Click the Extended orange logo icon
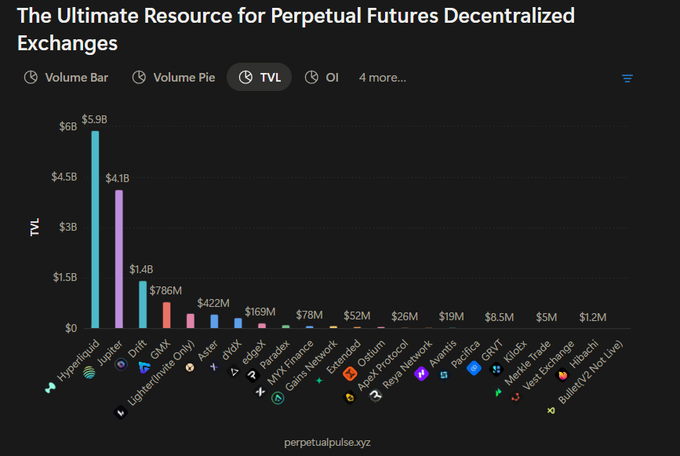This screenshot has height=456, width=680. pyautogui.click(x=350, y=373)
